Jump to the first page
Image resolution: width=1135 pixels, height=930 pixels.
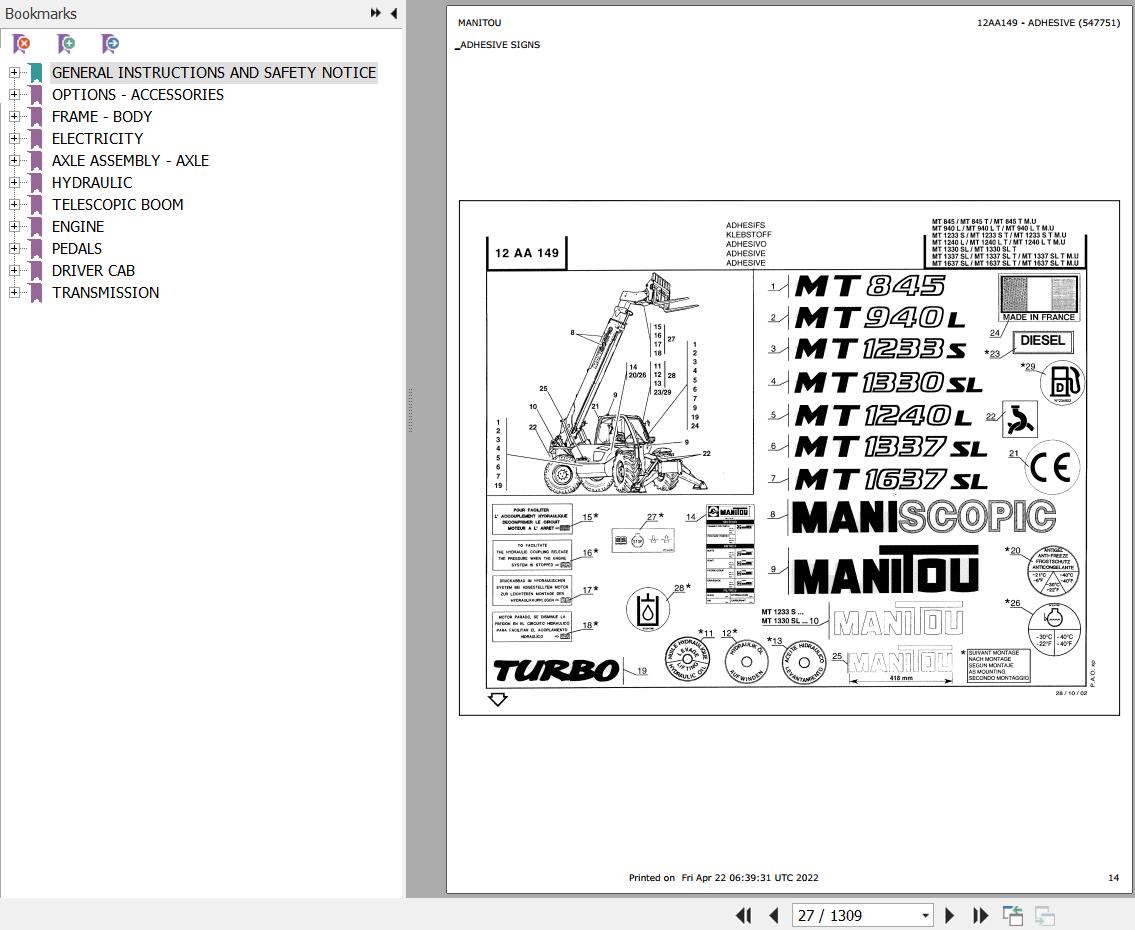pos(744,915)
